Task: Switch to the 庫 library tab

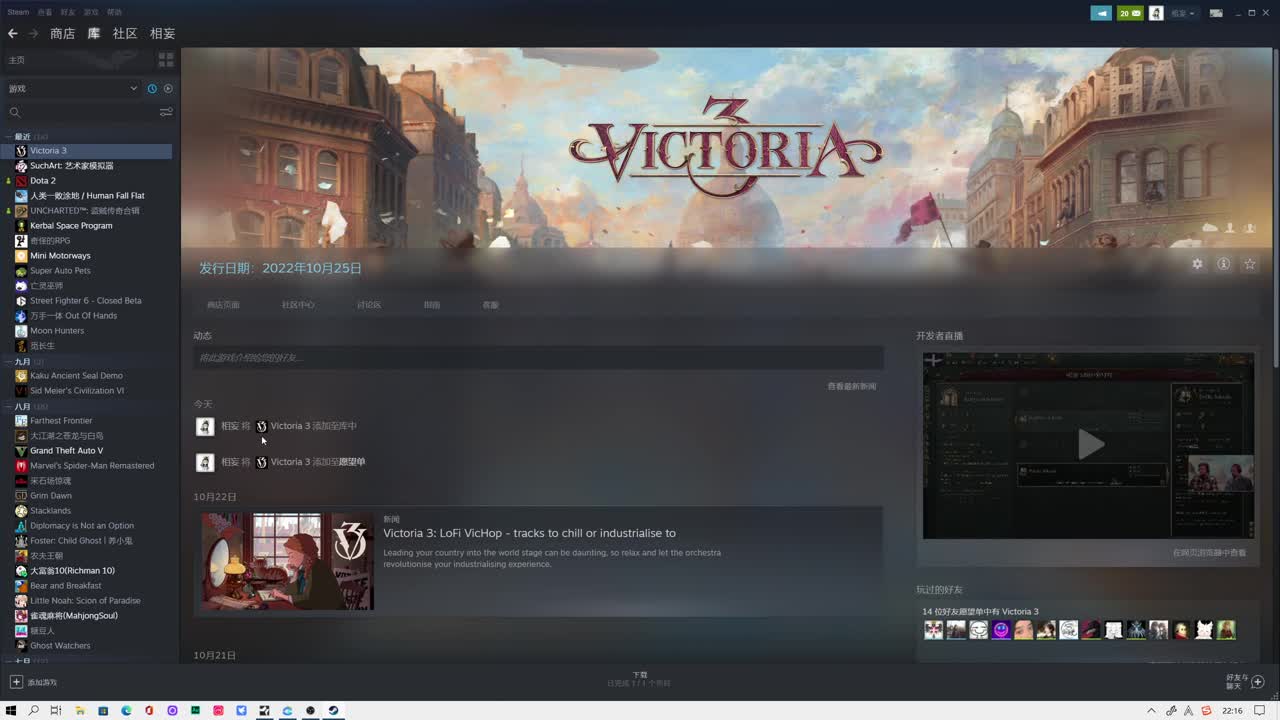Action: [x=94, y=33]
